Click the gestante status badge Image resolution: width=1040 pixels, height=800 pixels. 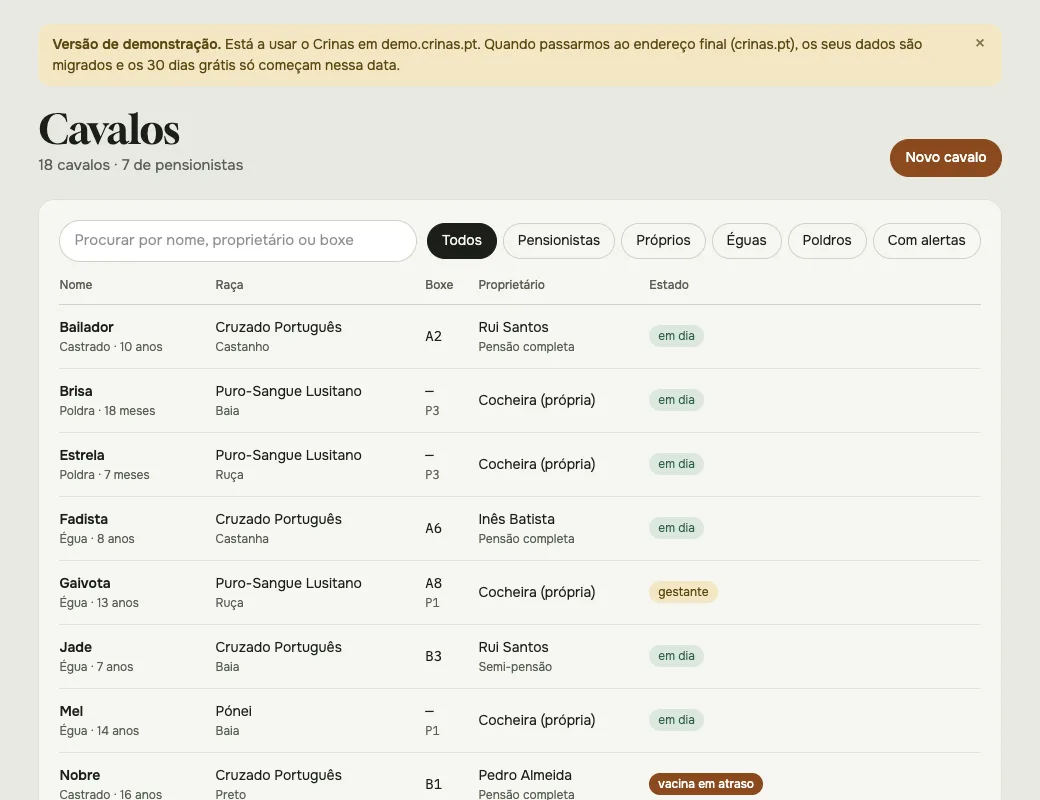(x=683, y=592)
